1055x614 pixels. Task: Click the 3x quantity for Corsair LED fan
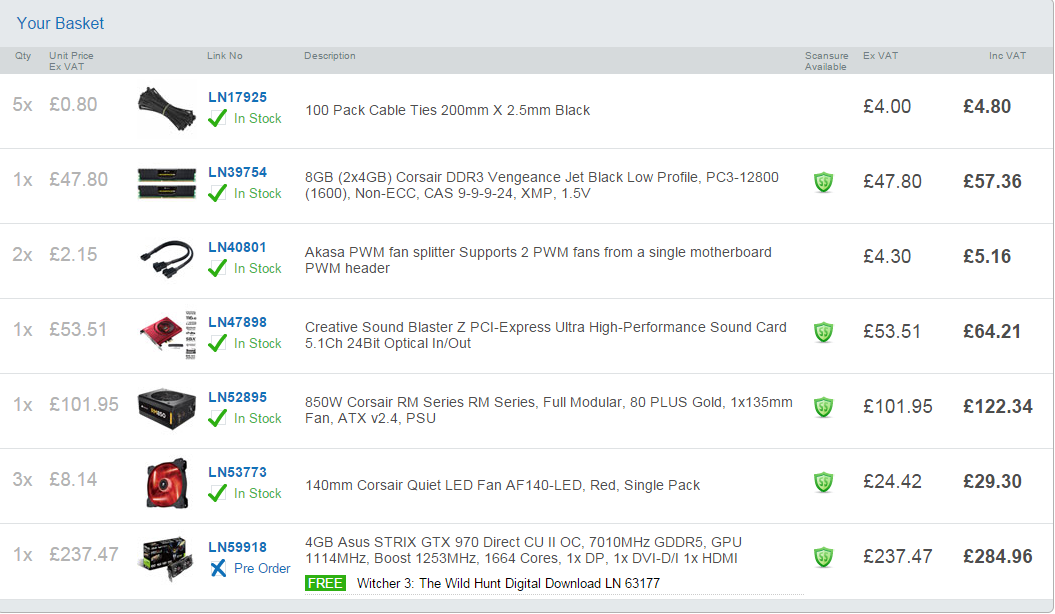(x=22, y=479)
